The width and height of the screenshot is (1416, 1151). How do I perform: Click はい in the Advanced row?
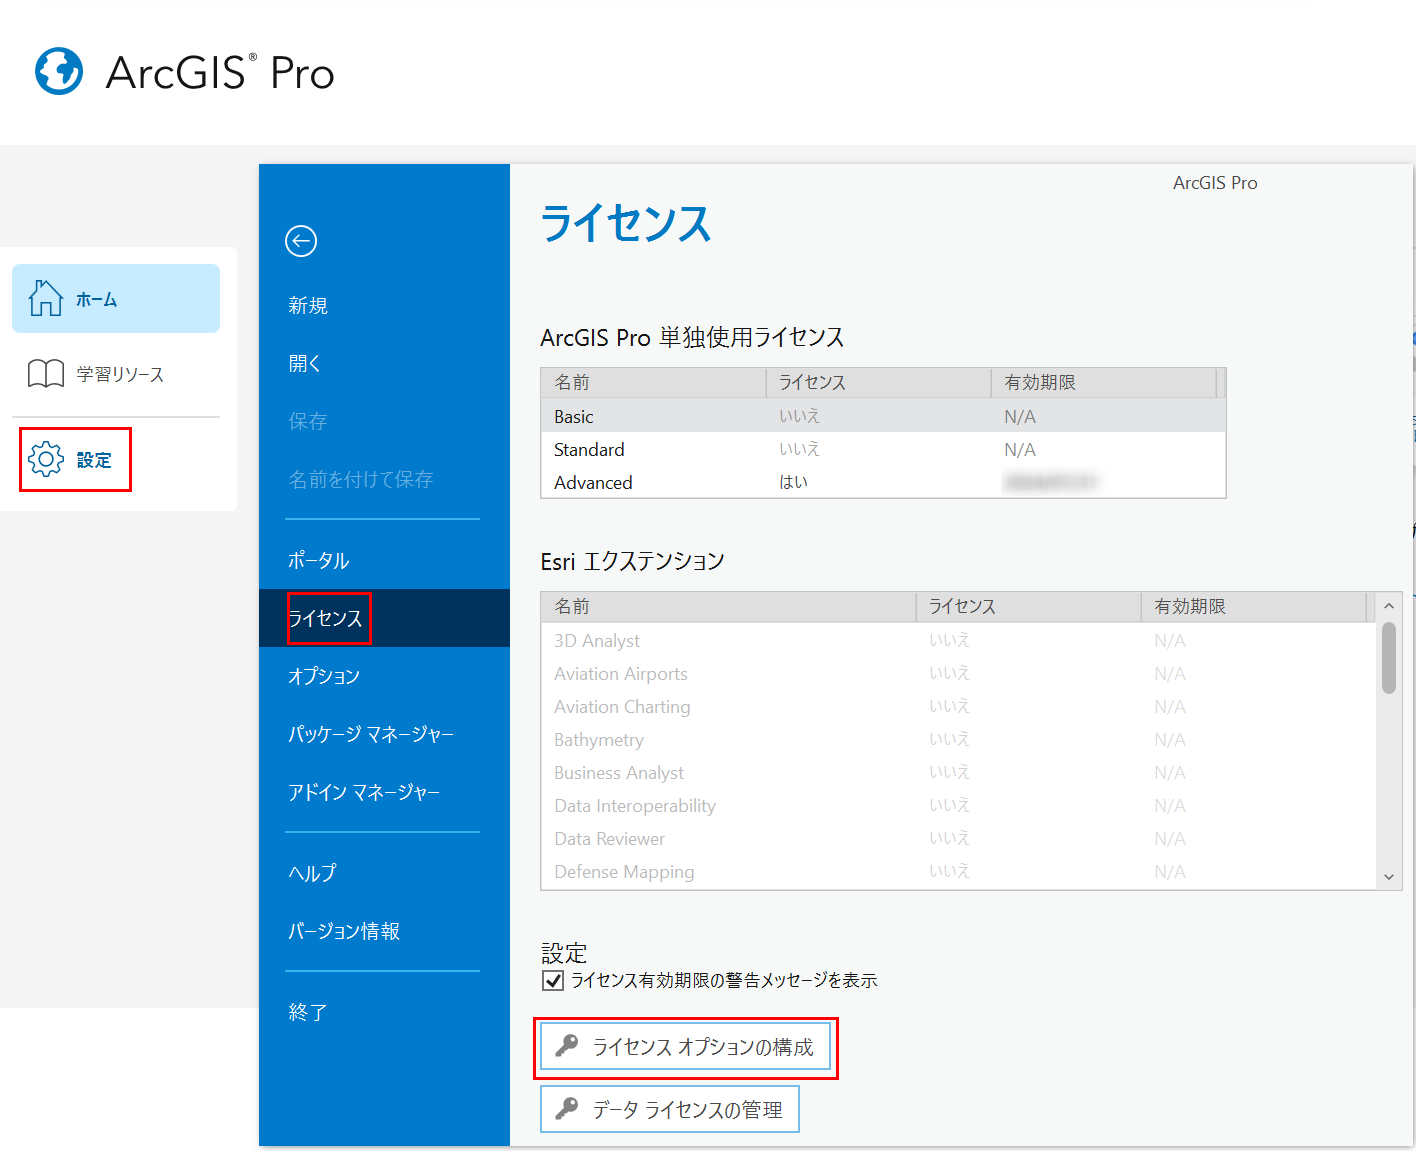pos(794,482)
